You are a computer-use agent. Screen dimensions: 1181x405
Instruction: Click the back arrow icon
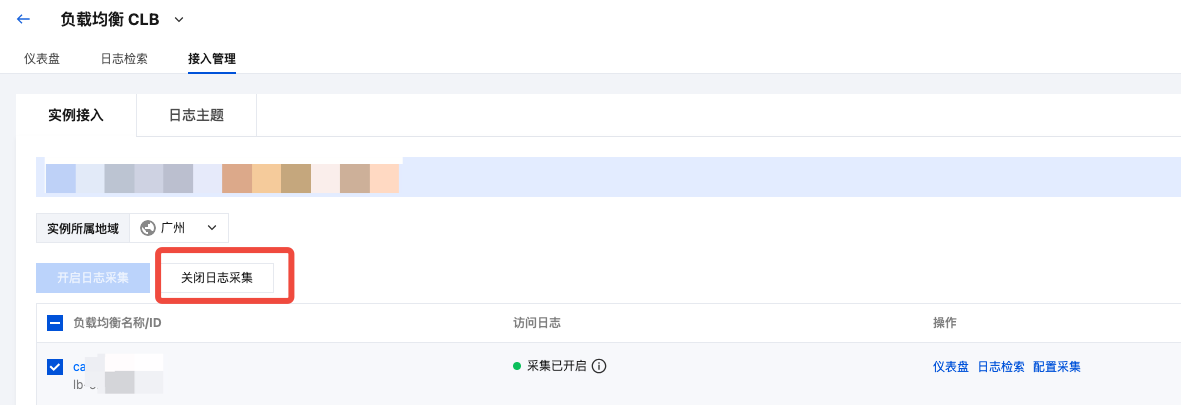coord(23,20)
